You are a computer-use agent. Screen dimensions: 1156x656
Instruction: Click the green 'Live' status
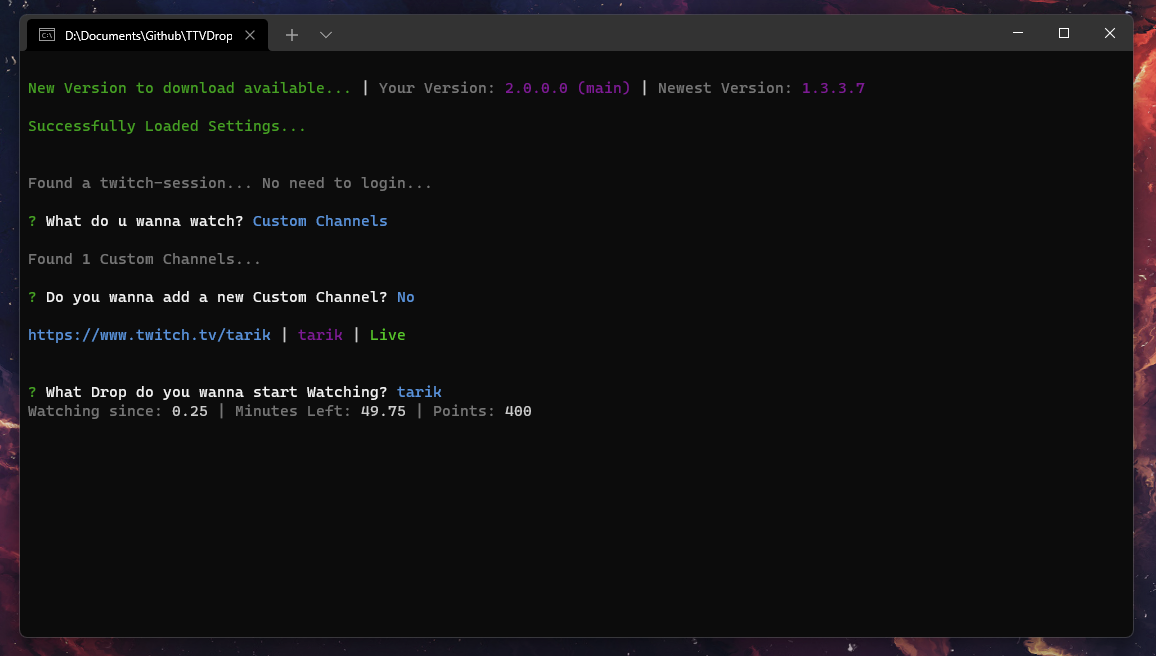point(387,335)
